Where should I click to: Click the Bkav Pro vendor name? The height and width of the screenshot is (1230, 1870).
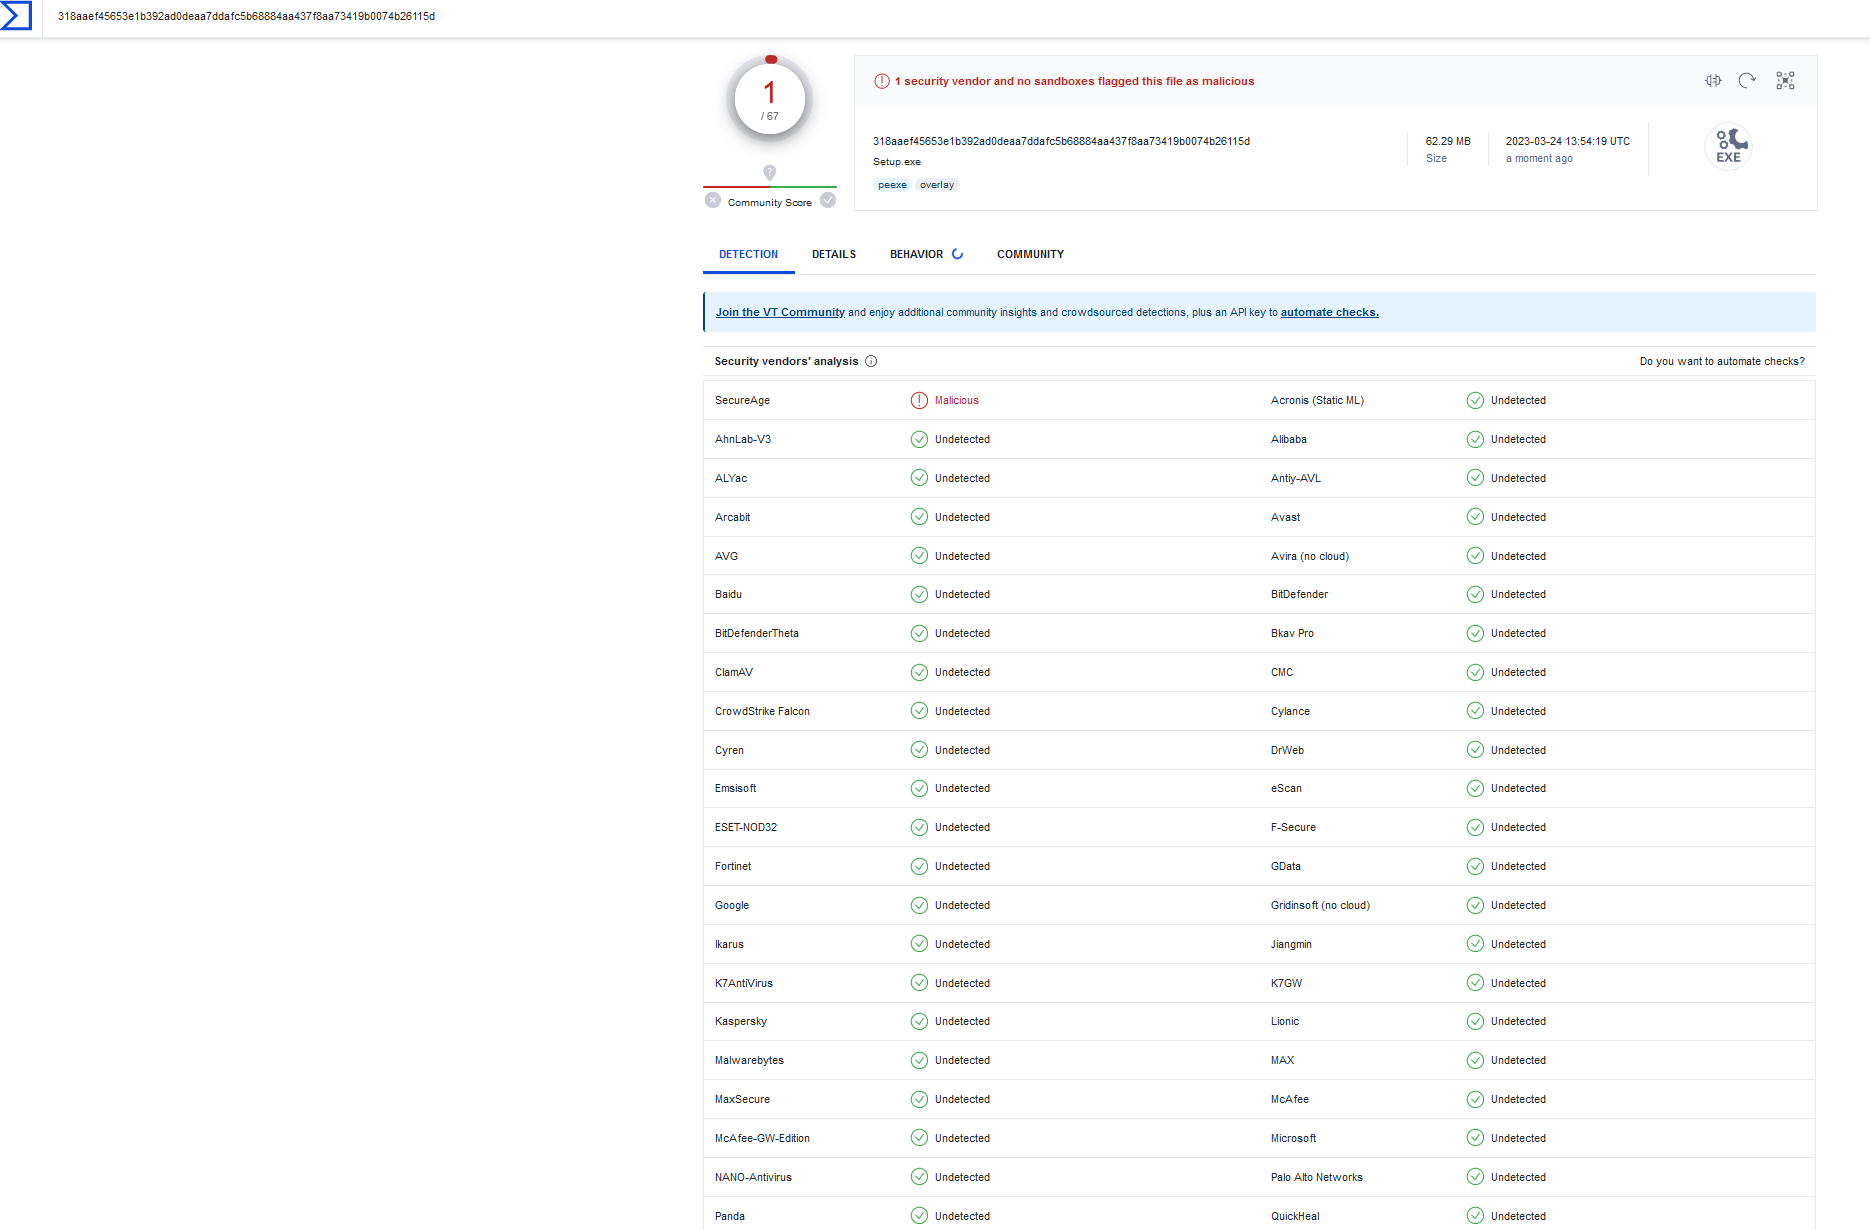pos(1292,634)
